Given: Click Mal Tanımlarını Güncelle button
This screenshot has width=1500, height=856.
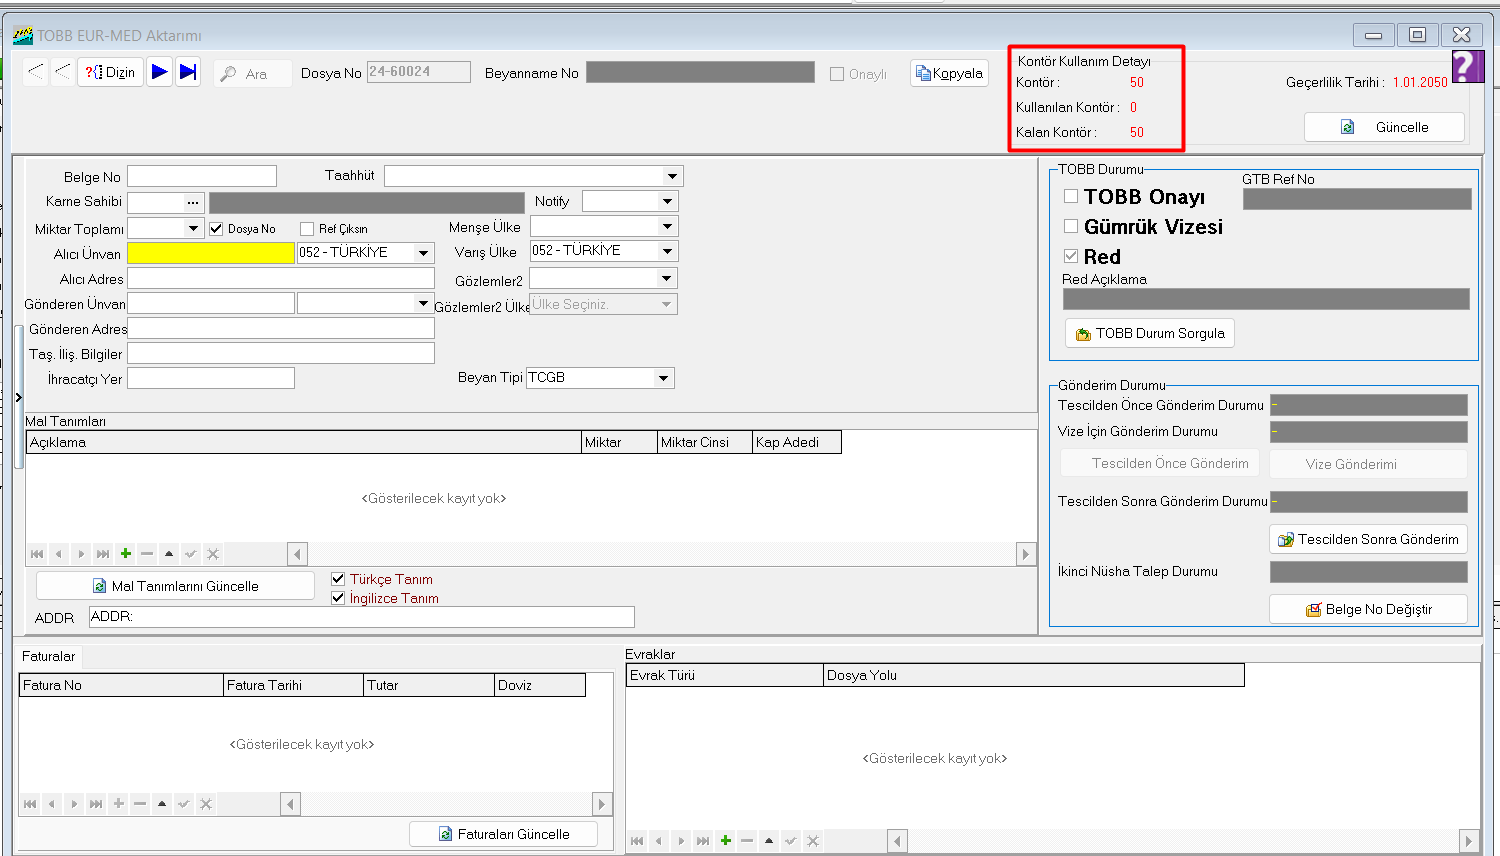Looking at the screenshot, I should coord(176,586).
